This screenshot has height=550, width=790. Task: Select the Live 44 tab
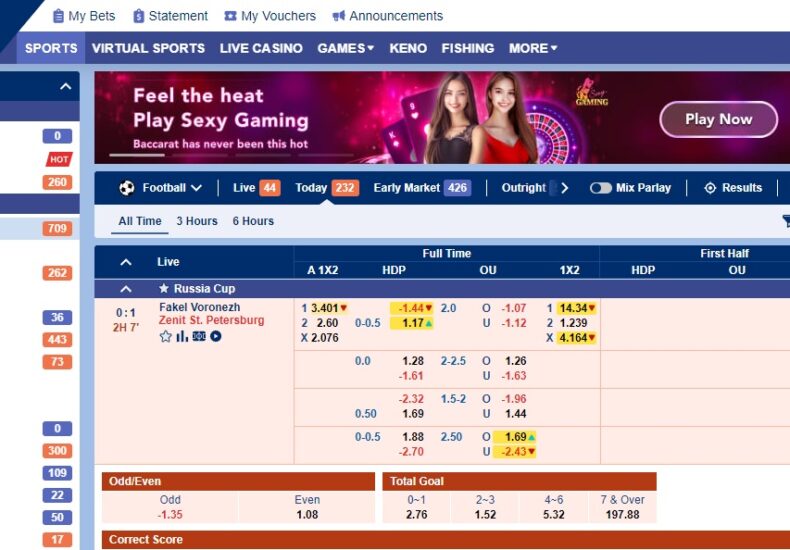pyautogui.click(x=256, y=188)
